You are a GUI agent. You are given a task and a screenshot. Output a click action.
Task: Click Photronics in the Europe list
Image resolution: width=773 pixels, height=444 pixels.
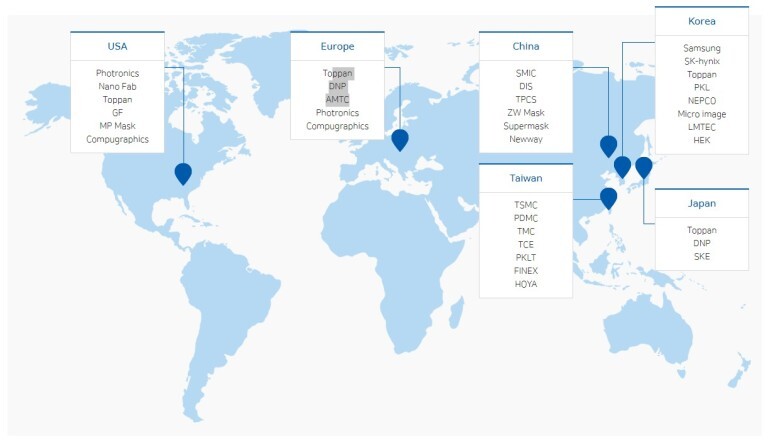pyautogui.click(x=337, y=113)
